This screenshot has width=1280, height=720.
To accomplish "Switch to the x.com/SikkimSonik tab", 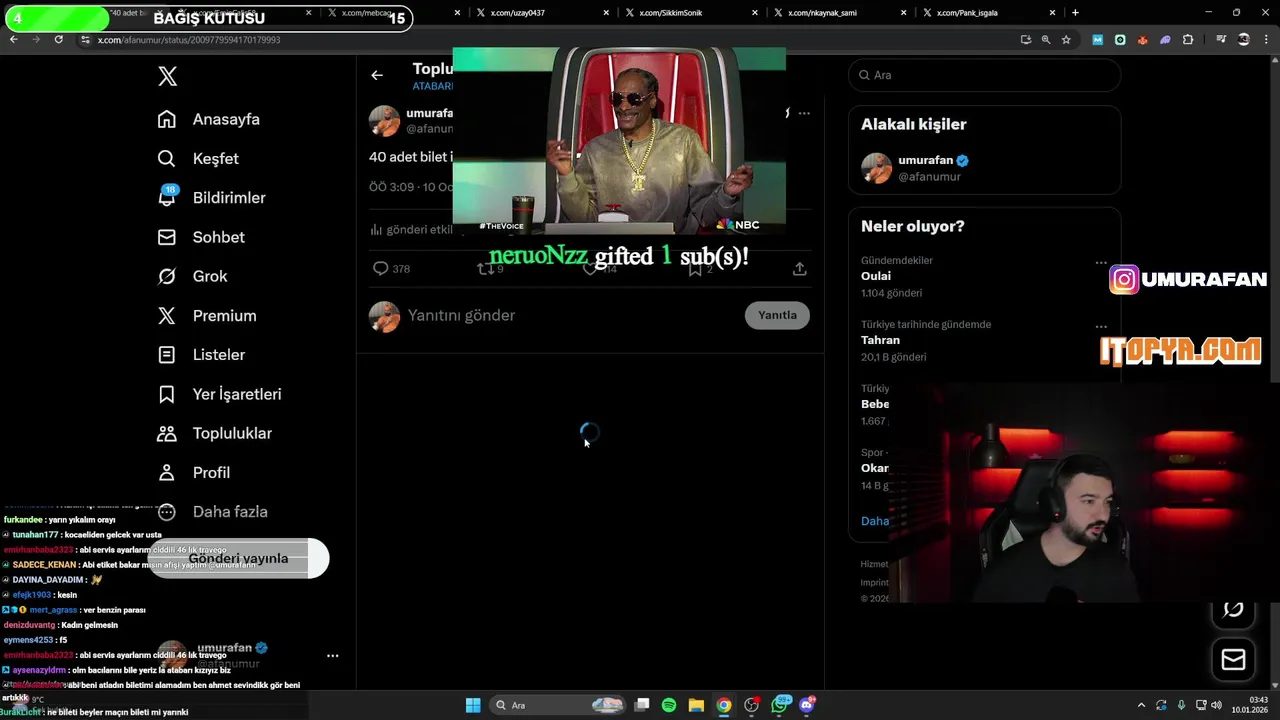I will click(x=688, y=13).
